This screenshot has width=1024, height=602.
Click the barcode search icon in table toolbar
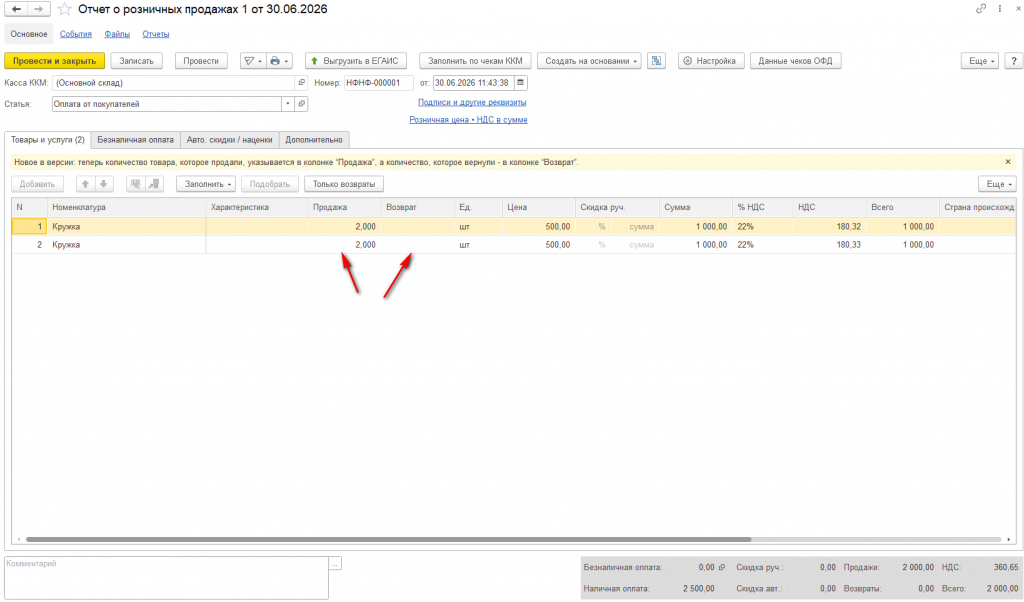pos(135,184)
